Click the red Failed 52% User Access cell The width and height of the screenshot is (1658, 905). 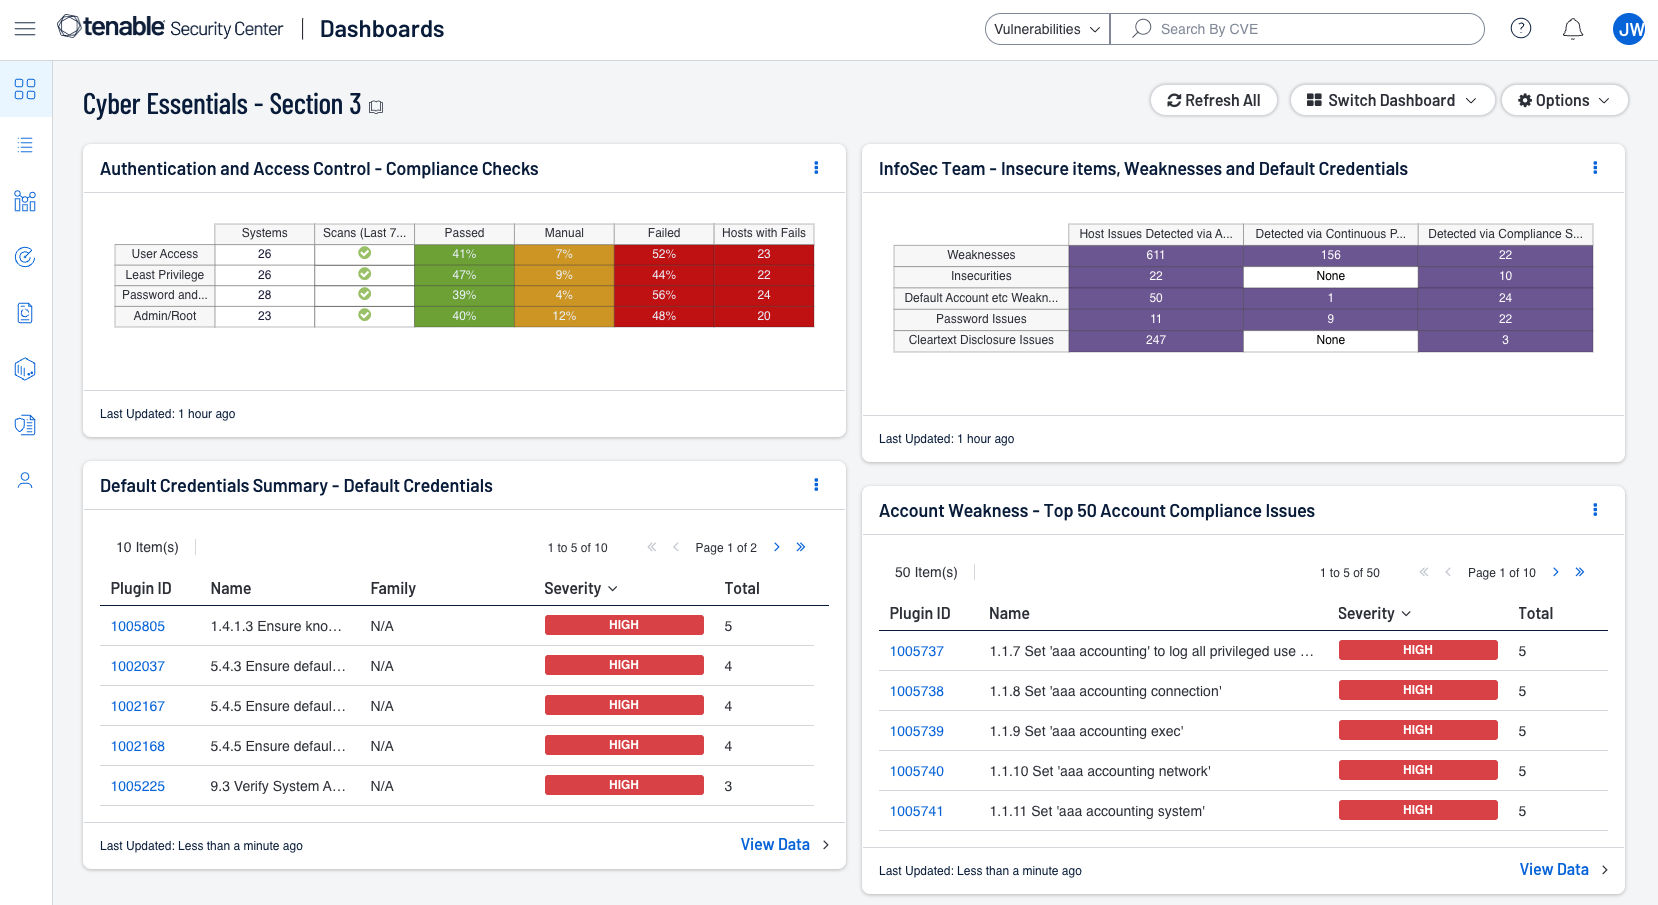[663, 254]
